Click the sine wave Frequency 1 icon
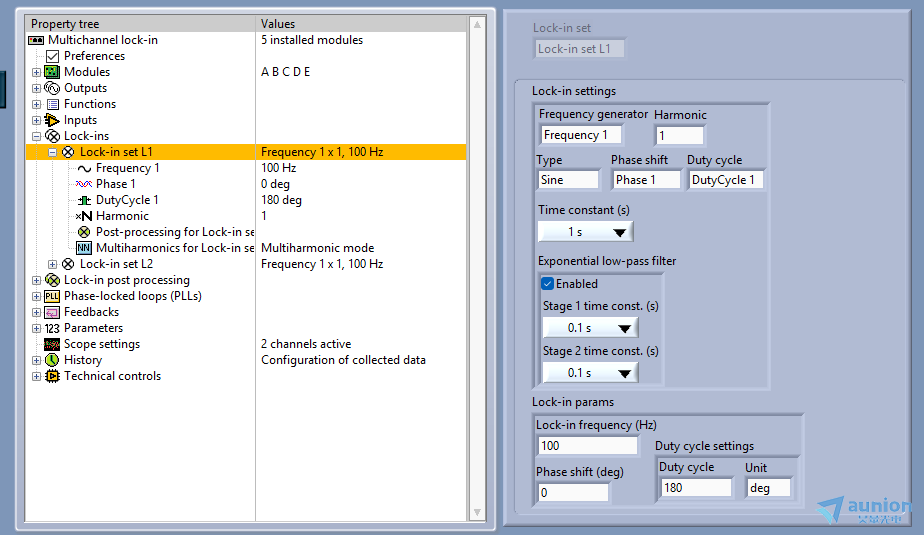The image size is (924, 535). [x=84, y=168]
